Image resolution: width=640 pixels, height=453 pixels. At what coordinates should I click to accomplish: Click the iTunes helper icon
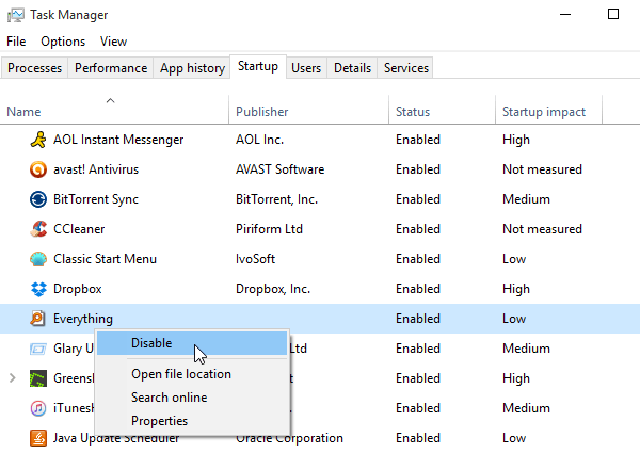tap(38, 408)
